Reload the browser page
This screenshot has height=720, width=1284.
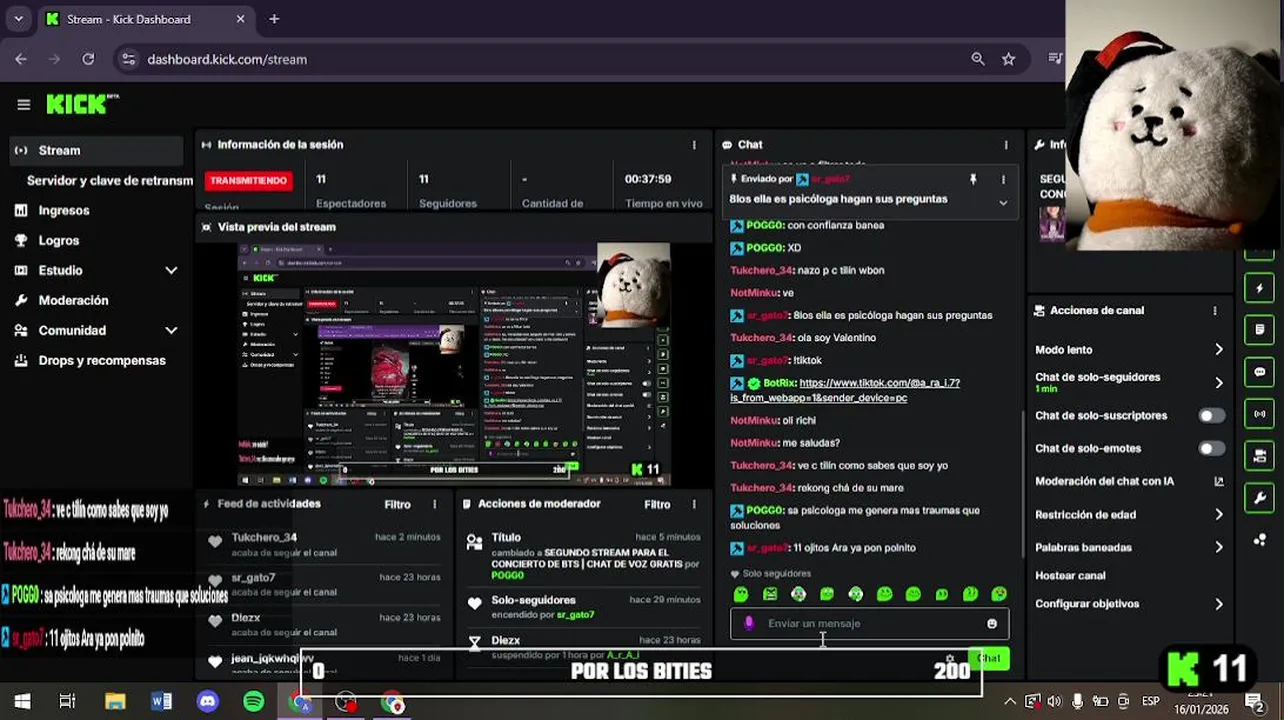(88, 59)
